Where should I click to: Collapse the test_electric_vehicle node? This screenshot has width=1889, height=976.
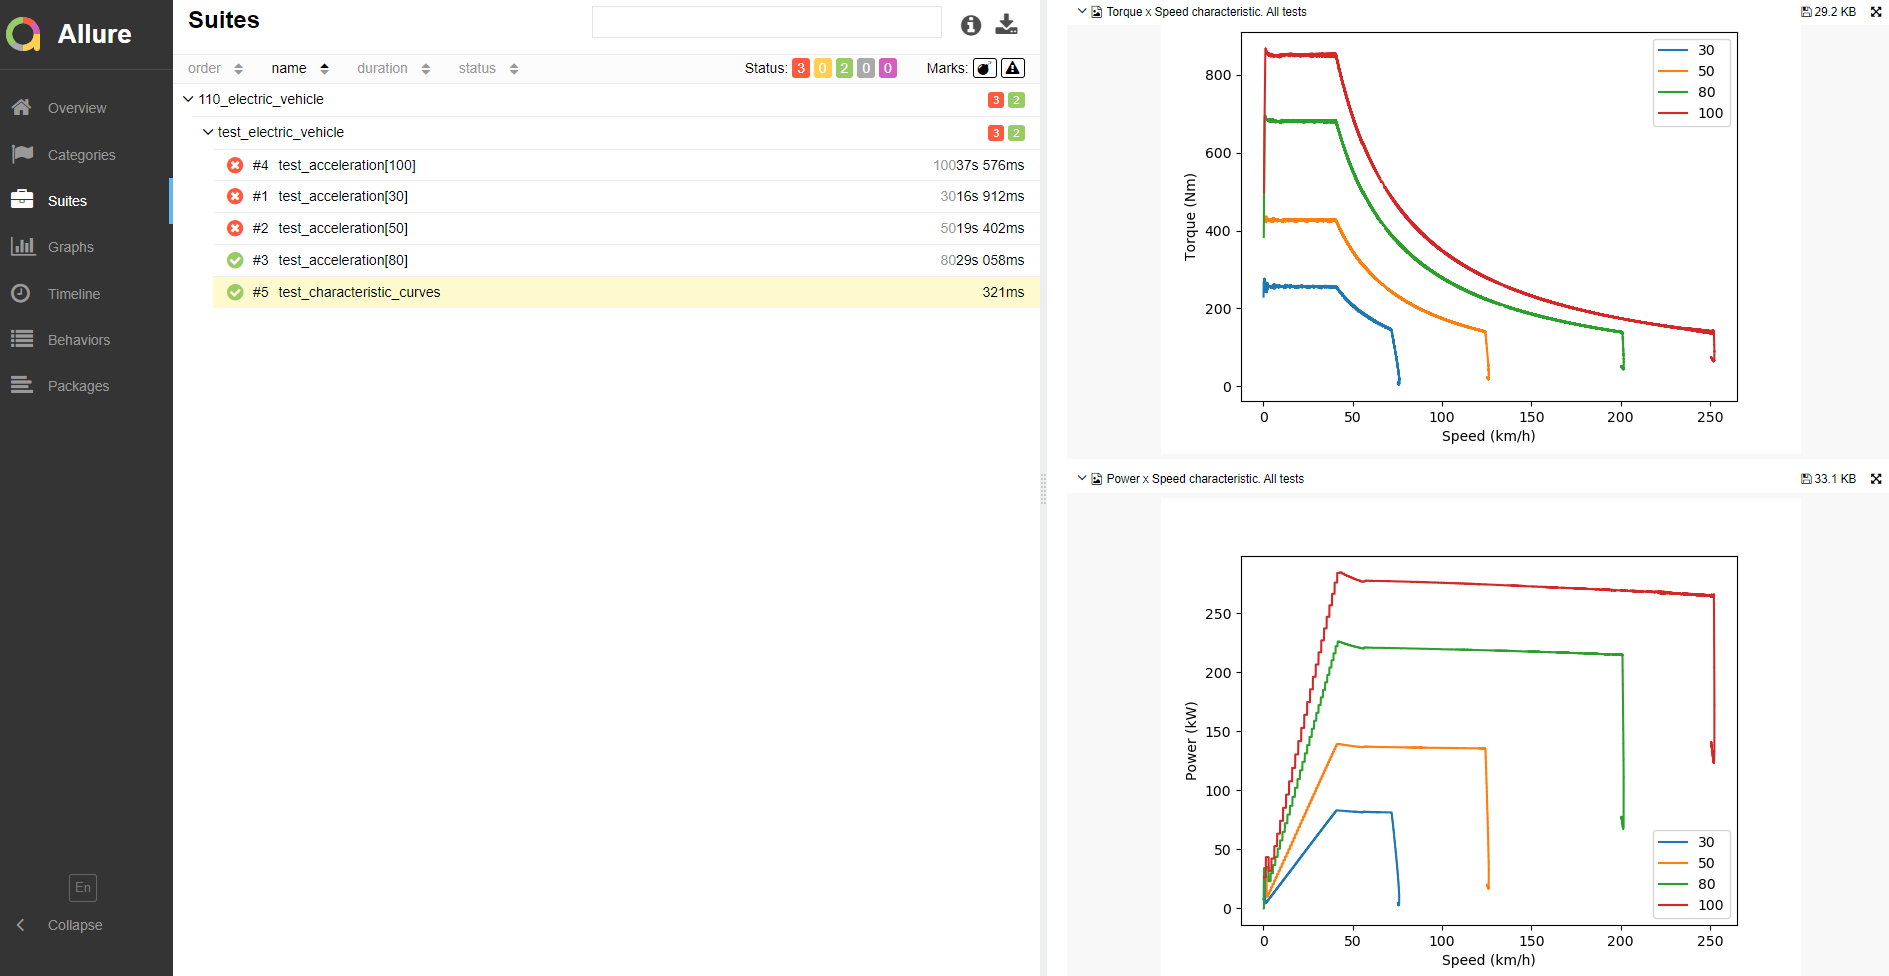(x=208, y=132)
